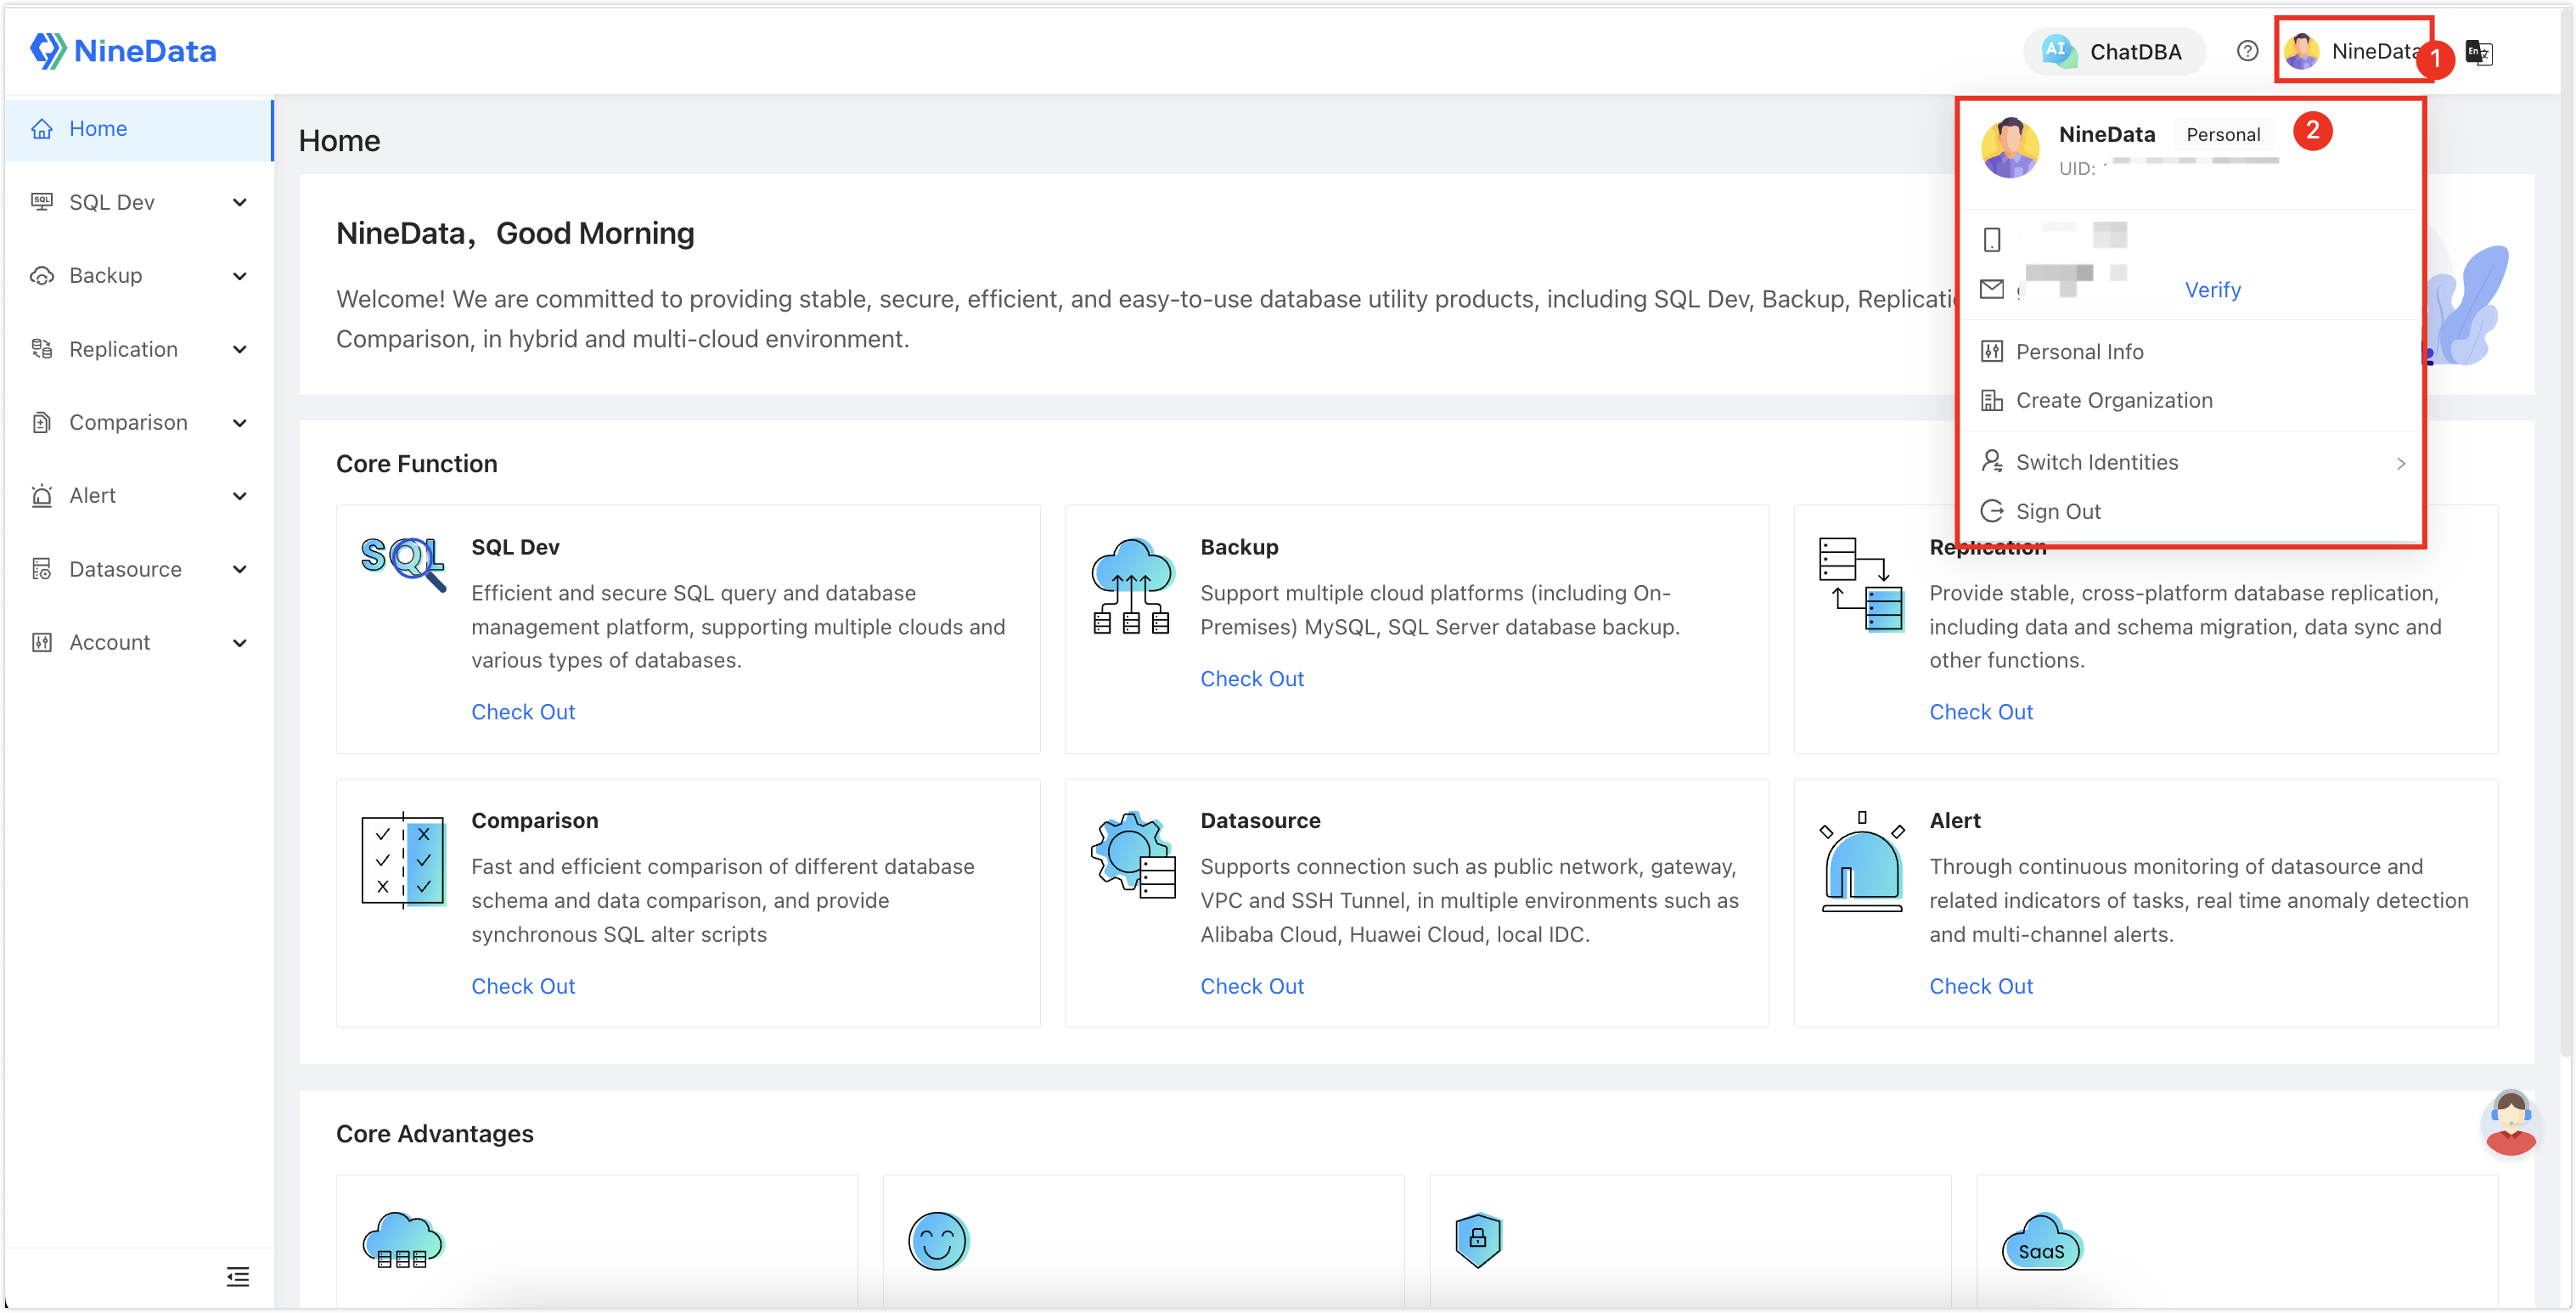The image size is (2576, 1313).
Task: Expand the Datasource sidebar menu
Action: (x=240, y=569)
